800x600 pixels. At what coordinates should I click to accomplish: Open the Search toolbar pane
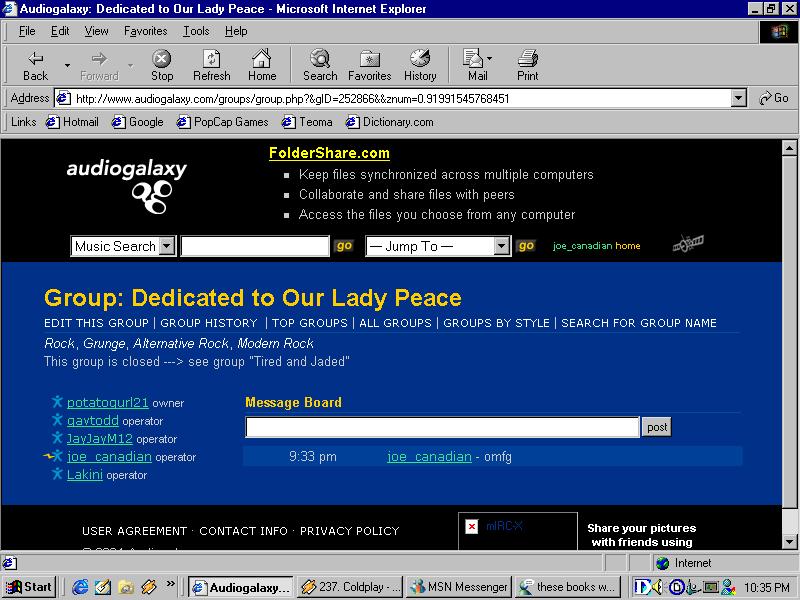[x=320, y=65]
